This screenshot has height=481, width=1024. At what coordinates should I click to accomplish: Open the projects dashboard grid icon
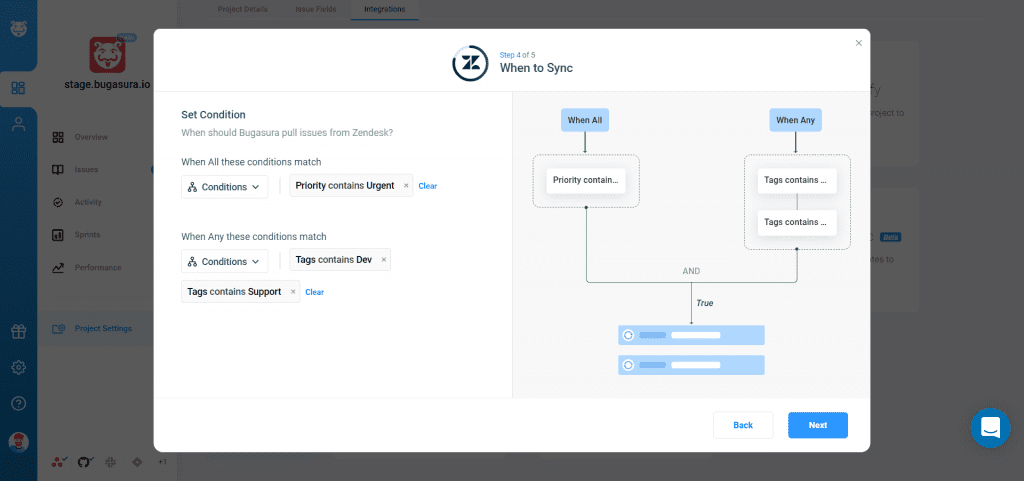18,88
